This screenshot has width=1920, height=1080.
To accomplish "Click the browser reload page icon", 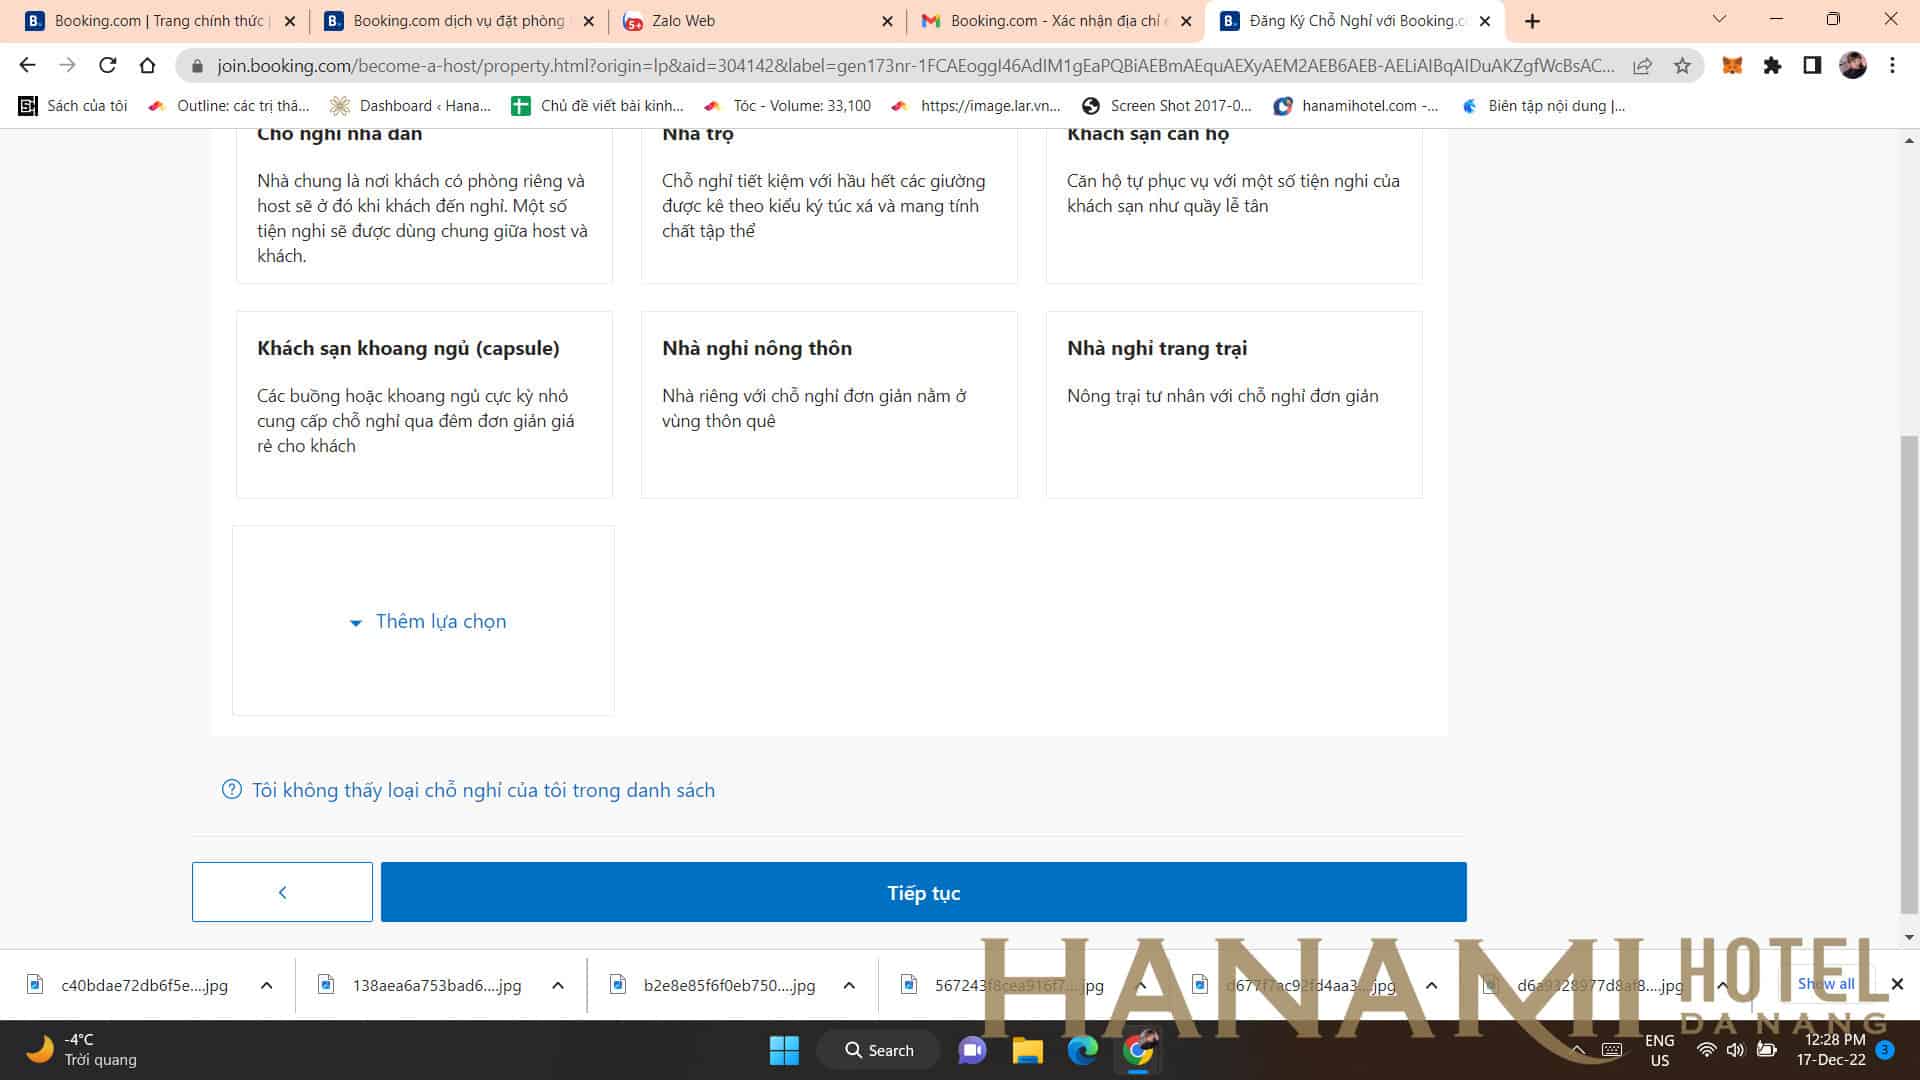I will [x=107, y=66].
